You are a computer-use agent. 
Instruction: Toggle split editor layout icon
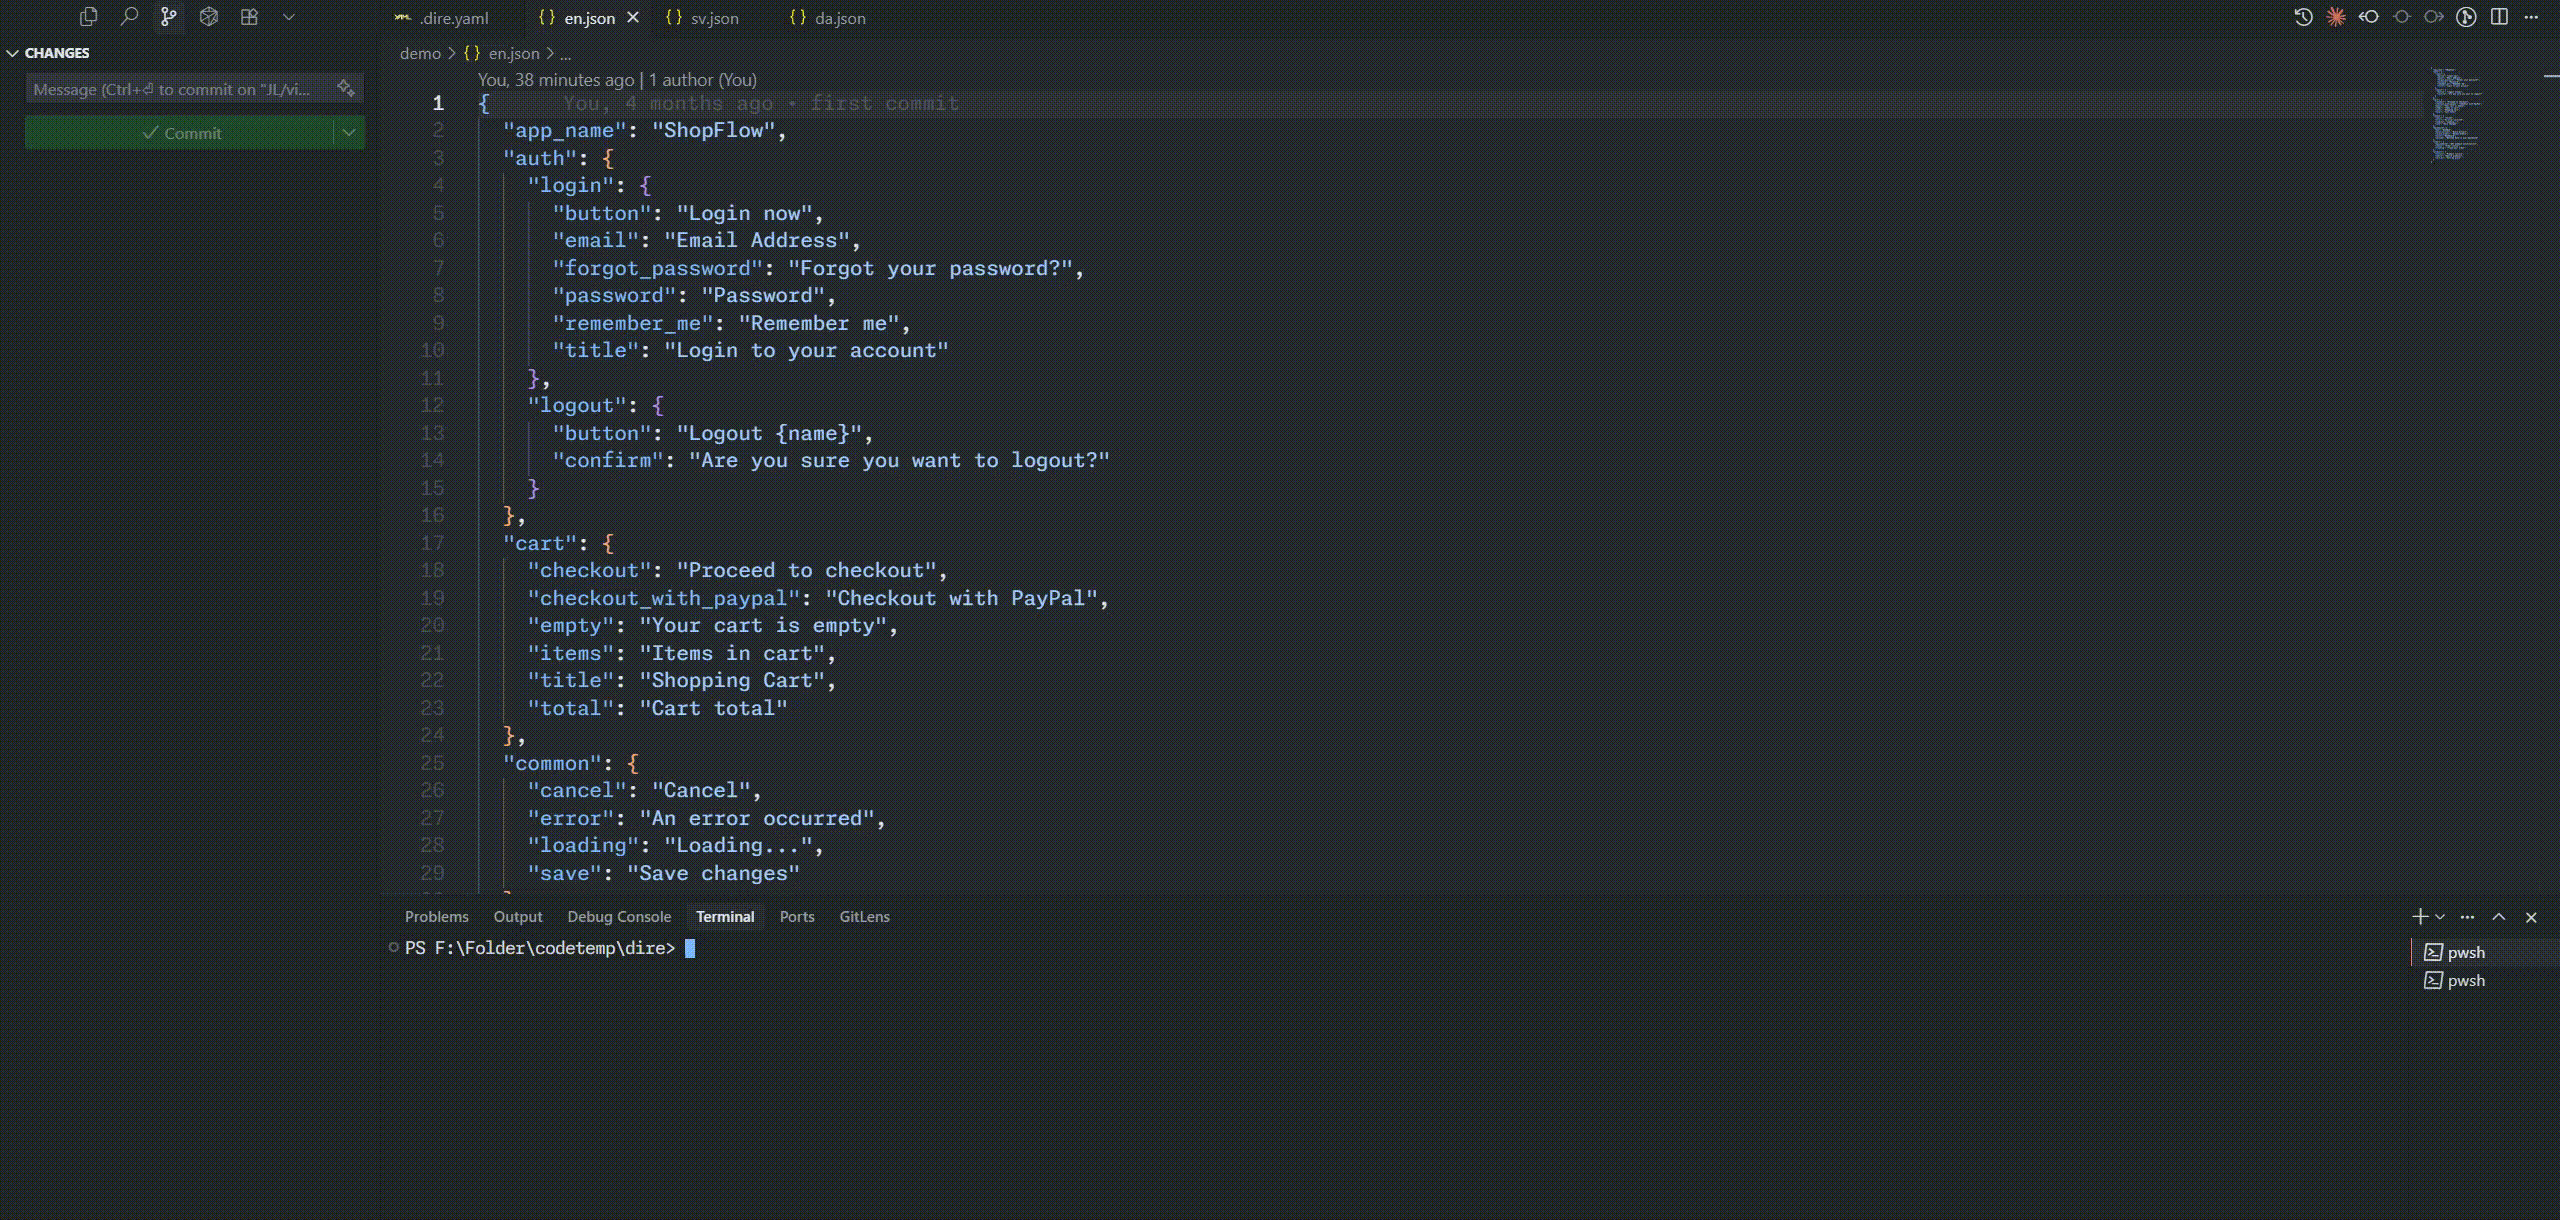coord(2499,17)
